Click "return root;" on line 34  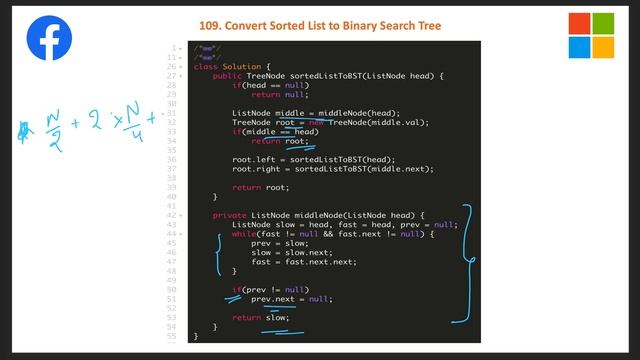280,141
